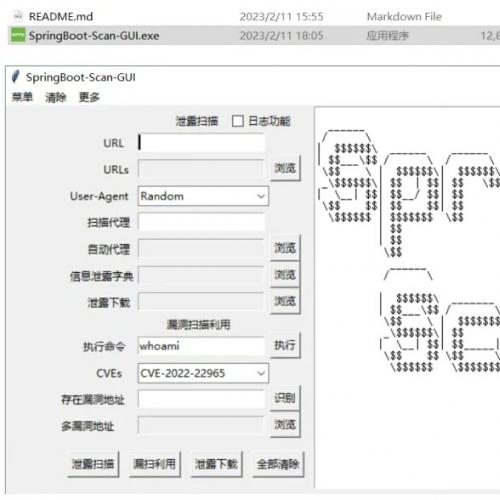Image resolution: width=500 pixels, height=500 pixels.
Task: Click 浏览 button next to 自动代理
Action: [285, 248]
